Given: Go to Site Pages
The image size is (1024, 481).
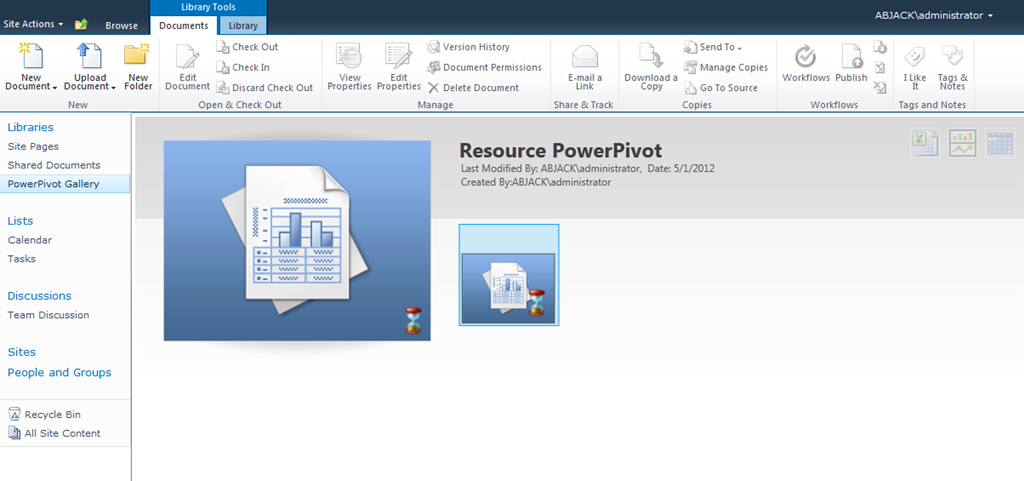Looking at the screenshot, I should 33,146.
